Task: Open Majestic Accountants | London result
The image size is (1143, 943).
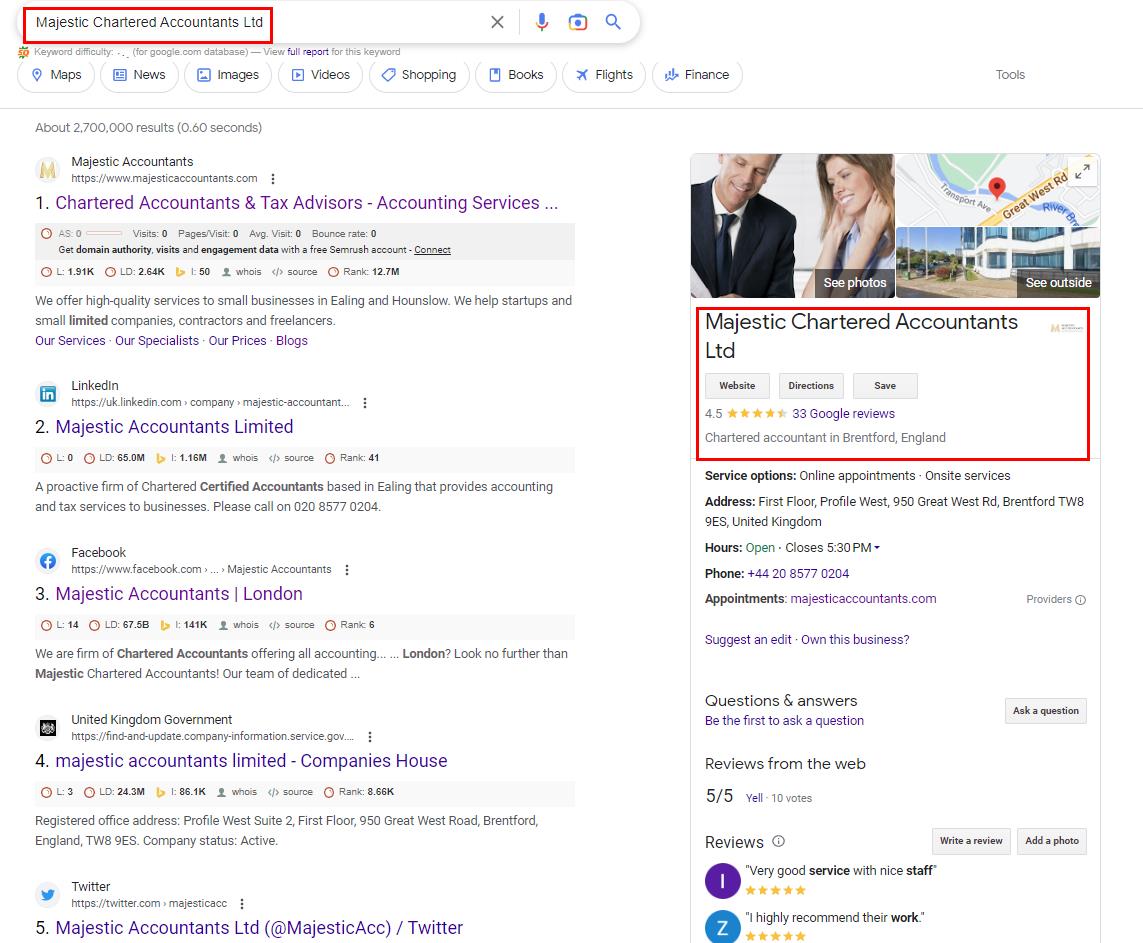Action: click(x=179, y=594)
